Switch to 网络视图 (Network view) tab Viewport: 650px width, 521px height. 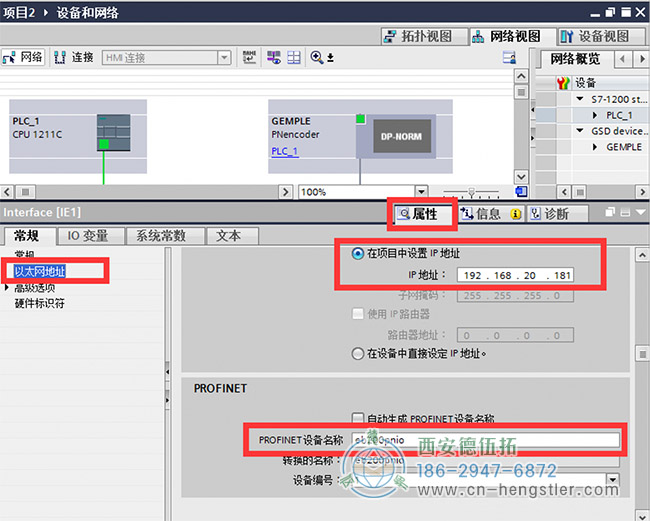513,36
